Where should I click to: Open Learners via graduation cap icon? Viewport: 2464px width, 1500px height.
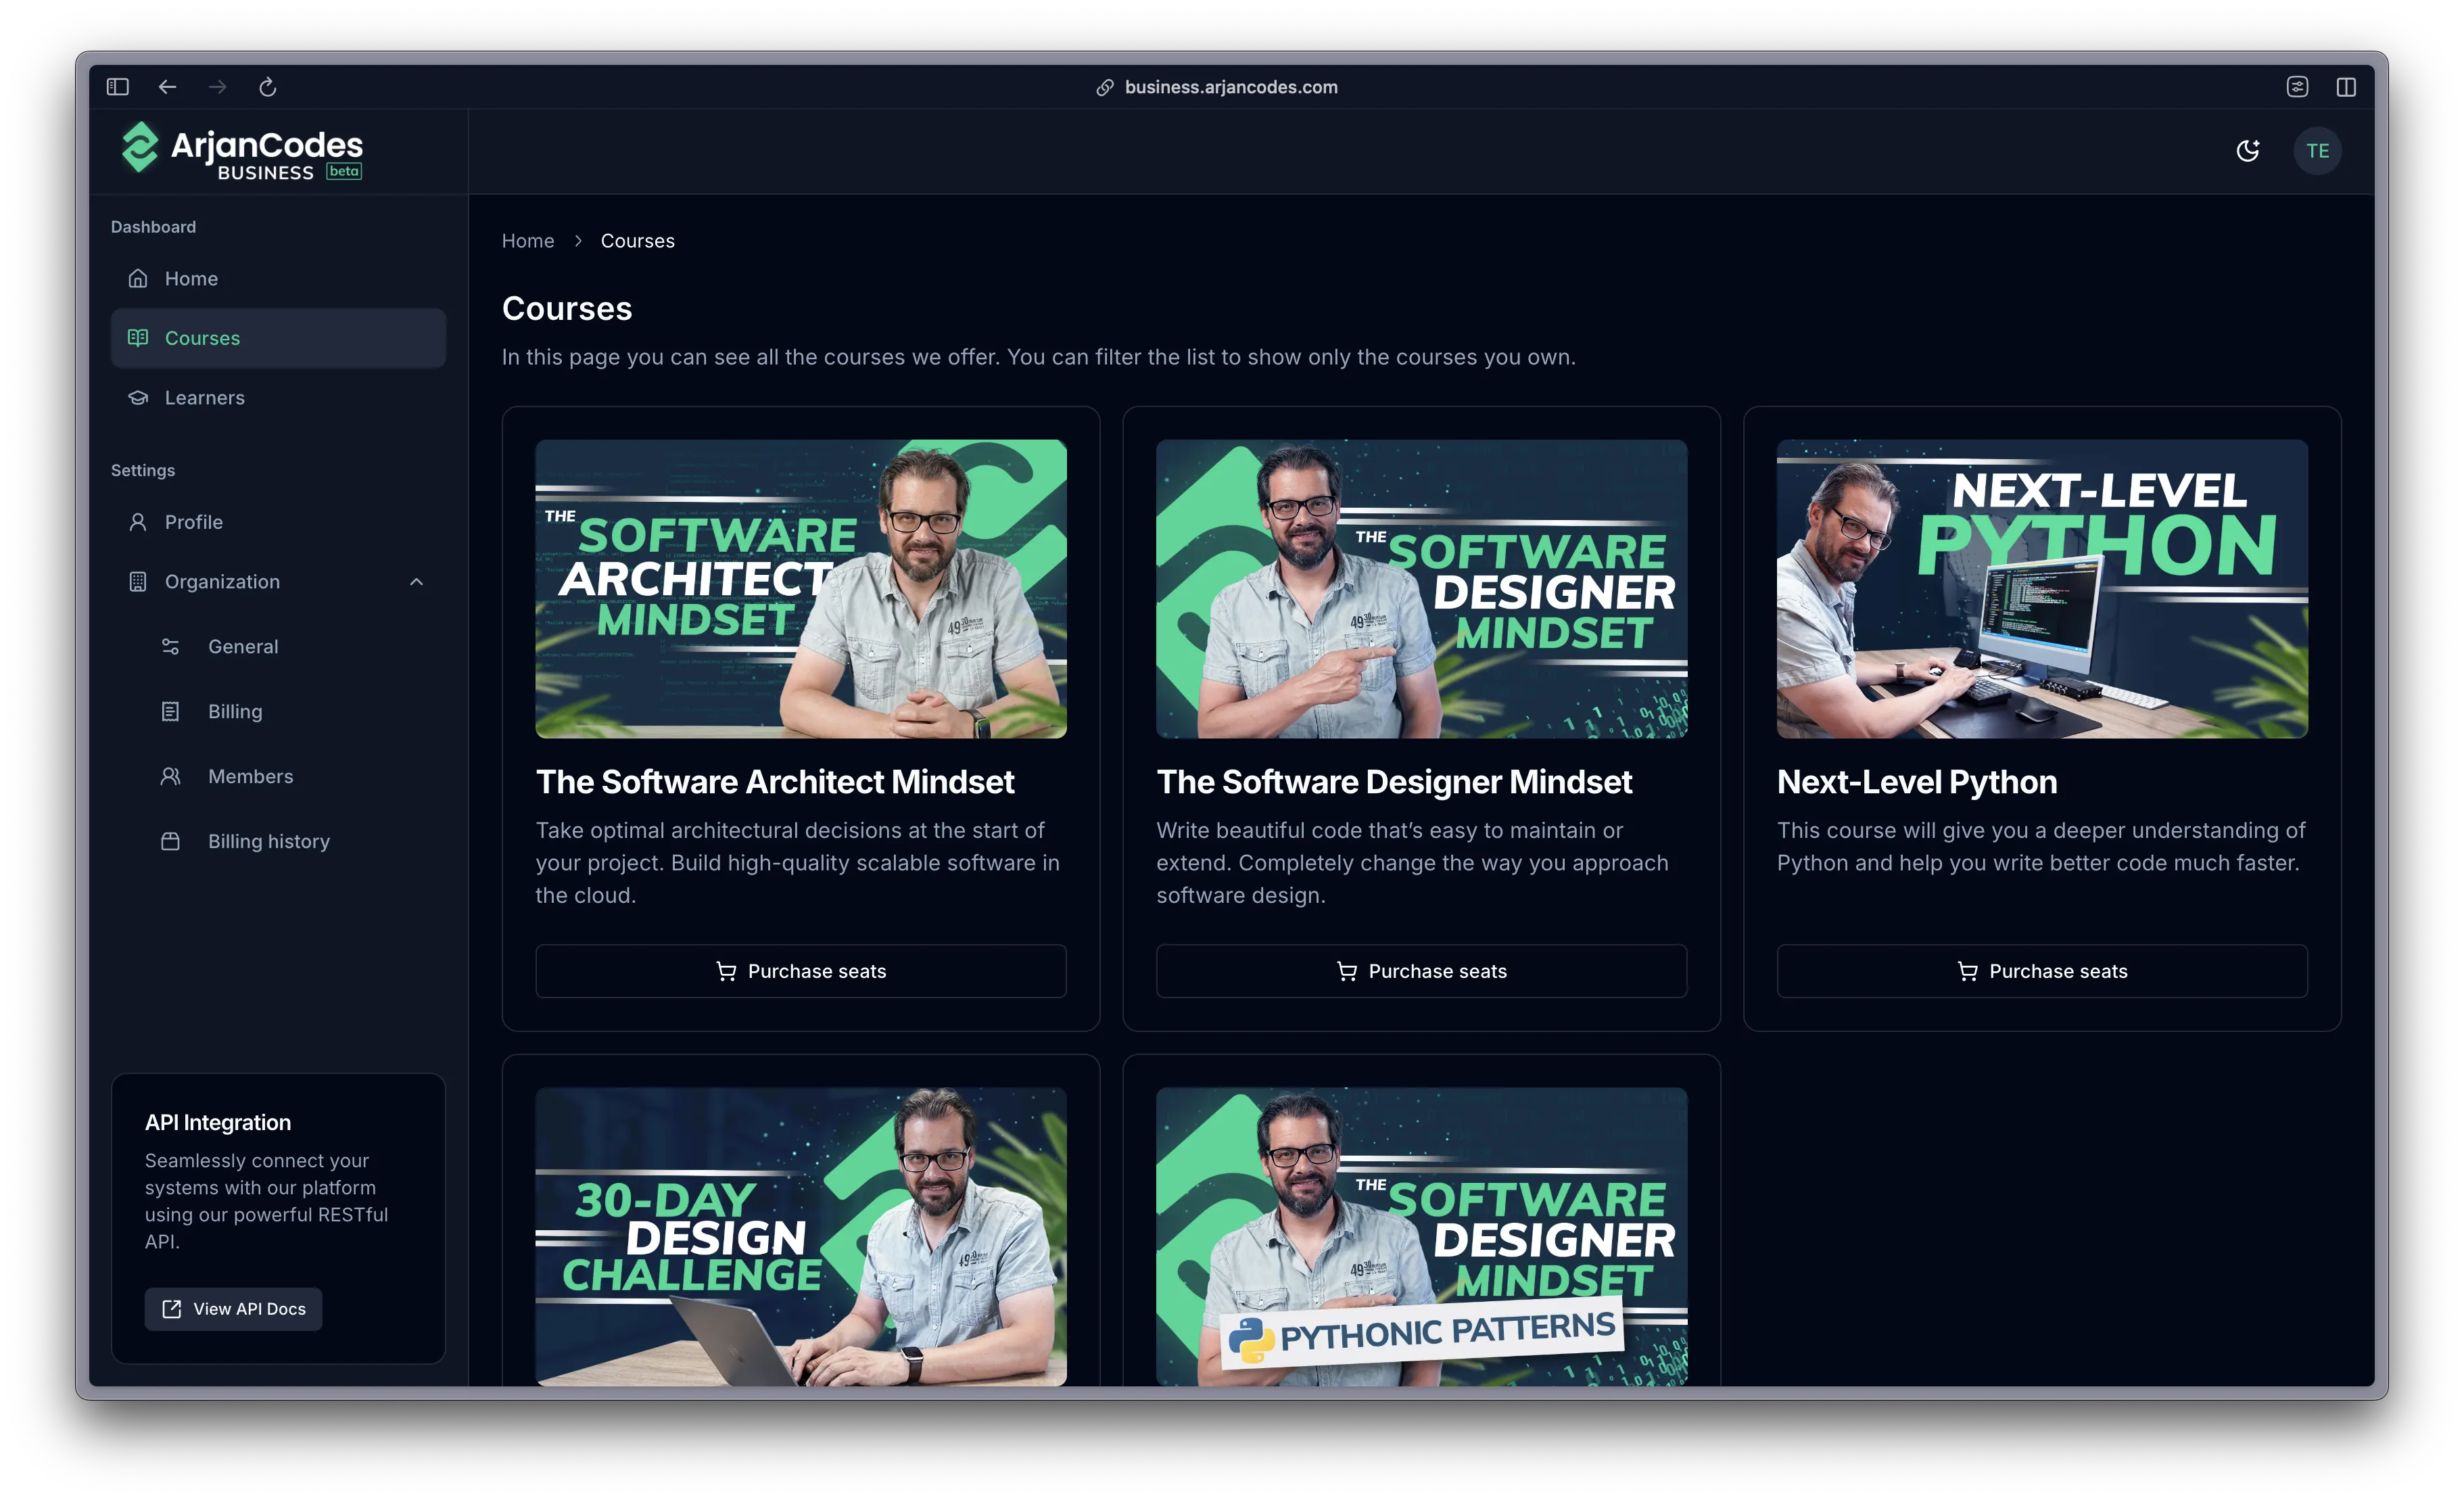click(139, 397)
